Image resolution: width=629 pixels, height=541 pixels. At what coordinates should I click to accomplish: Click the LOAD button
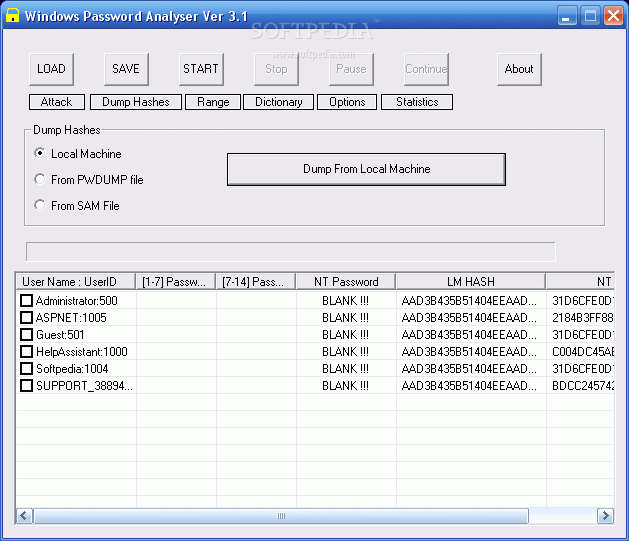click(x=51, y=69)
